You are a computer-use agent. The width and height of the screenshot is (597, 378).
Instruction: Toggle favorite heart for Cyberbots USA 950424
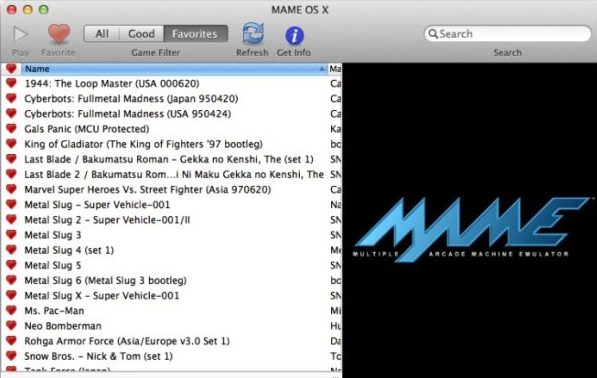(x=11, y=113)
